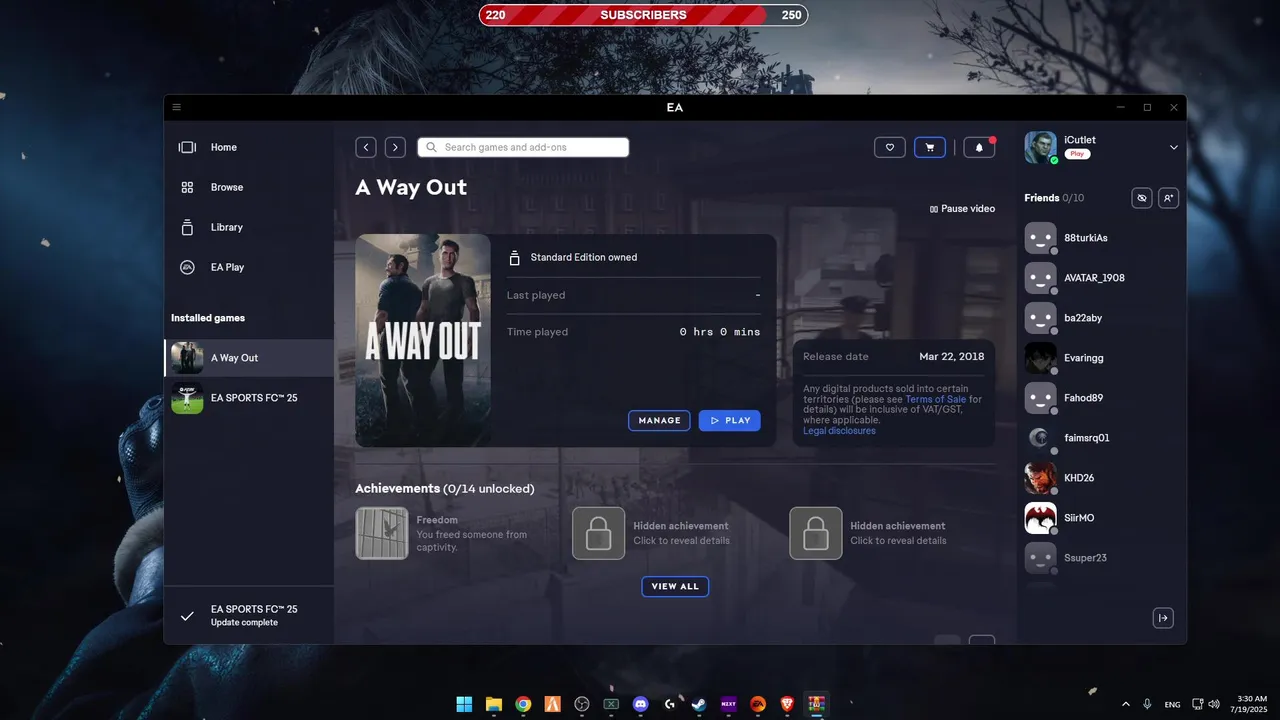Open OBS Studio from the taskbar
Image resolution: width=1280 pixels, height=720 pixels.
tap(582, 704)
